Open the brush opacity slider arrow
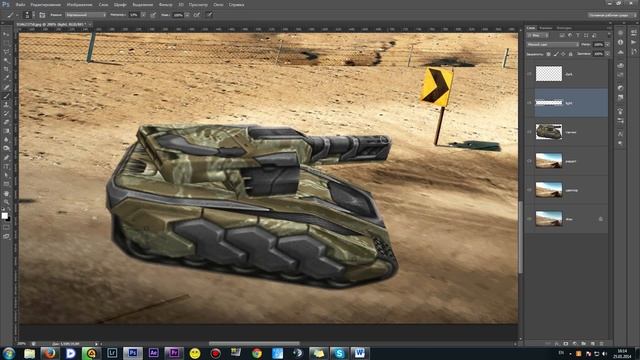 [x=143, y=15]
